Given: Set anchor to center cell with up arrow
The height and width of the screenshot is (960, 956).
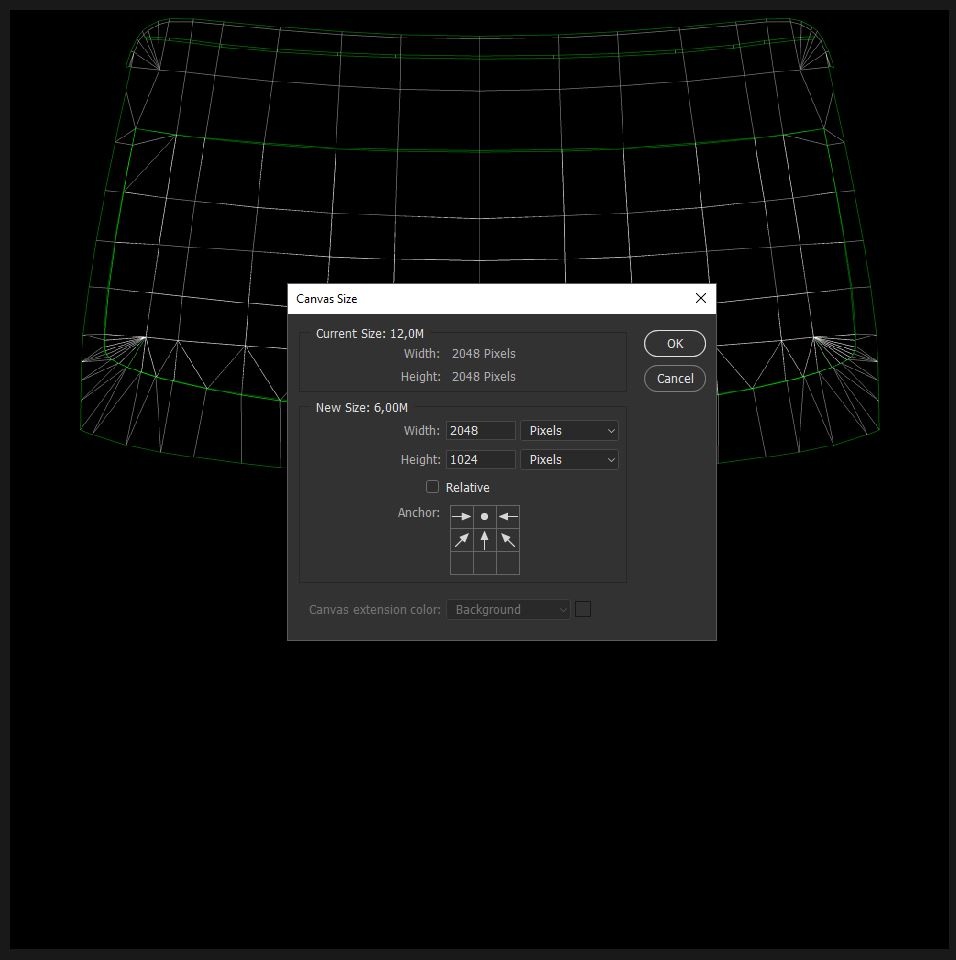Looking at the screenshot, I should 484,540.
